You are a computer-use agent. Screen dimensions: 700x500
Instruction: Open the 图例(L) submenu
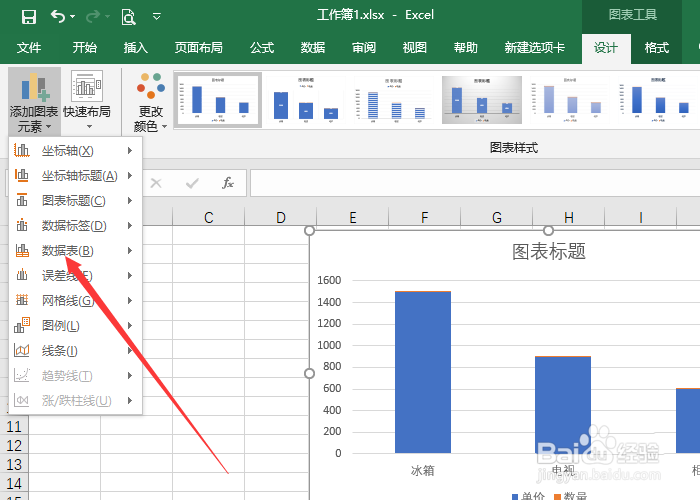coord(75,326)
